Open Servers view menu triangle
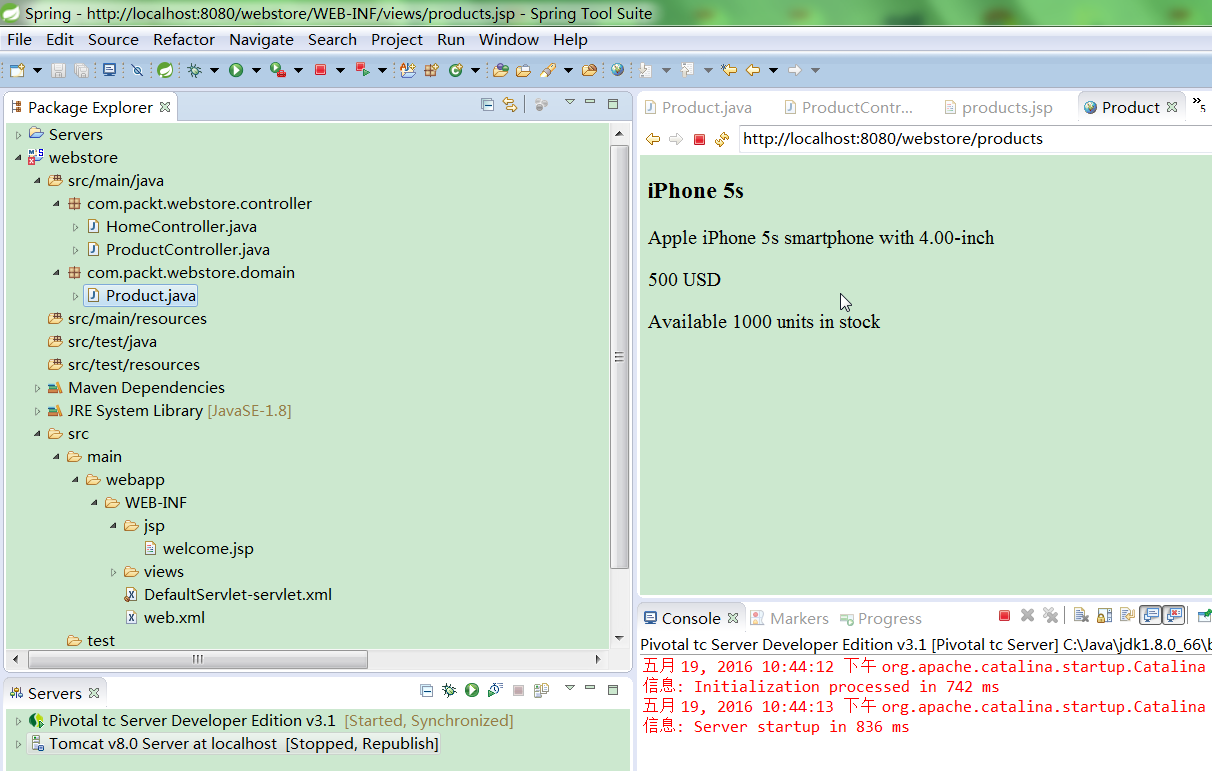Screen dimensions: 1212x771 tap(569, 687)
